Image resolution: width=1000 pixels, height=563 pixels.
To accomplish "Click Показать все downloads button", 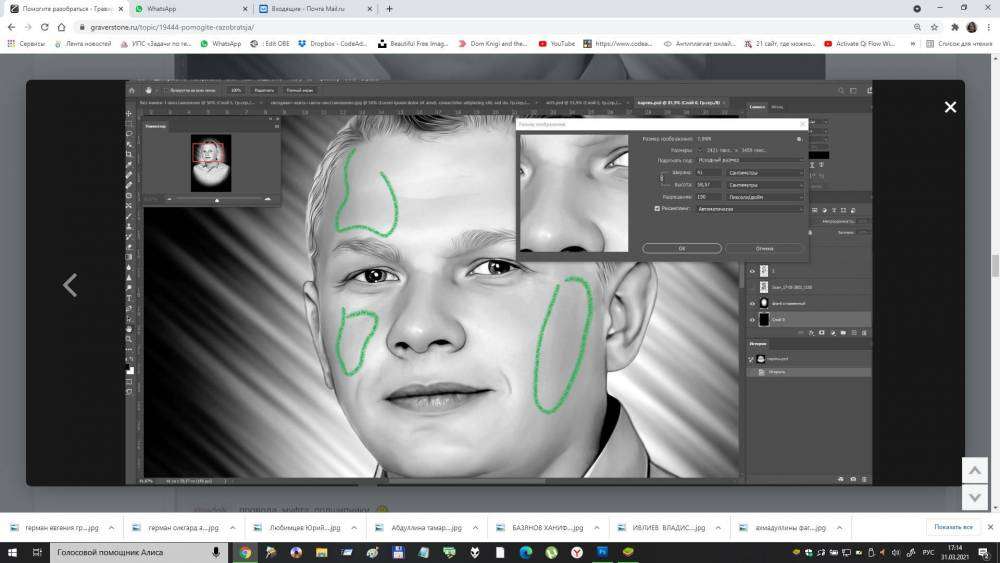I will click(953, 527).
